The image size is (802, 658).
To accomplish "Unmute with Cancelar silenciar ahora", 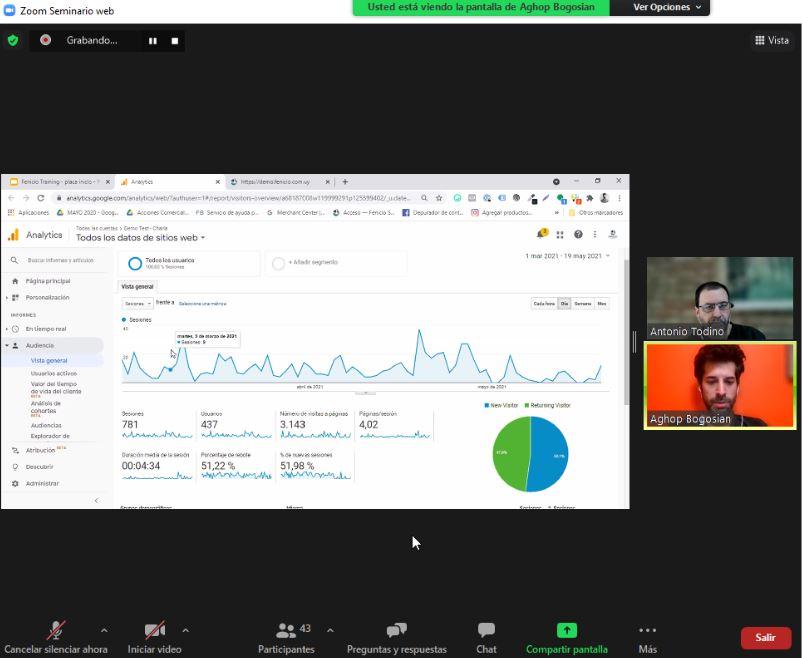I will (56, 637).
